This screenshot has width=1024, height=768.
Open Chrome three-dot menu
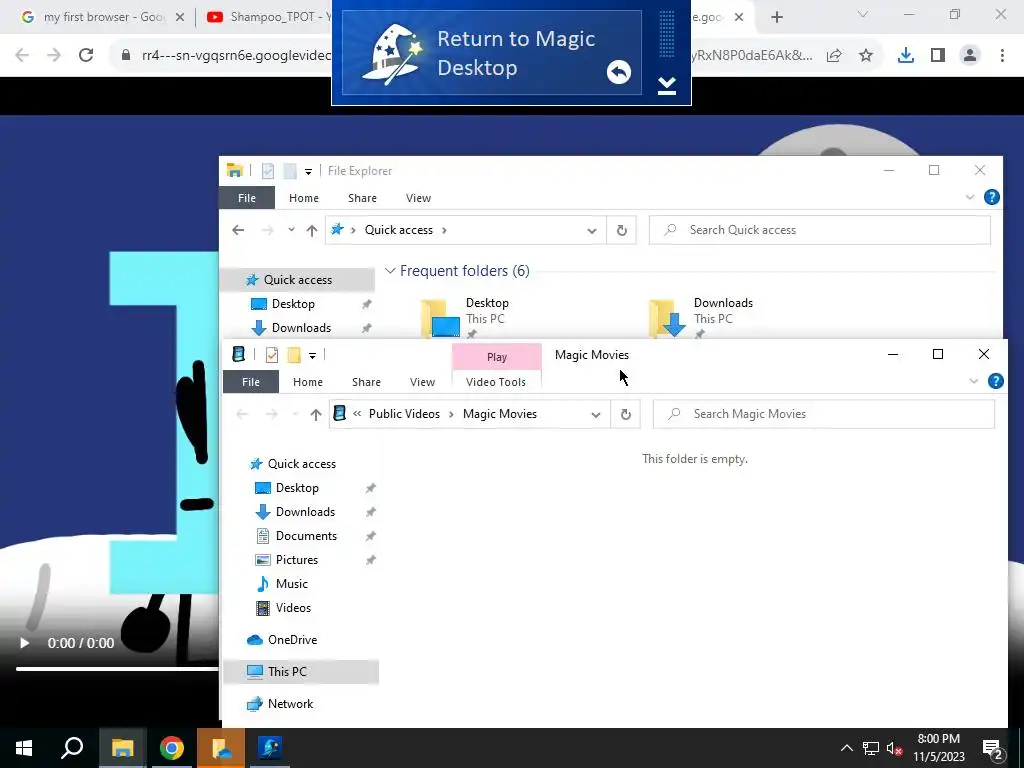[x=1002, y=56]
